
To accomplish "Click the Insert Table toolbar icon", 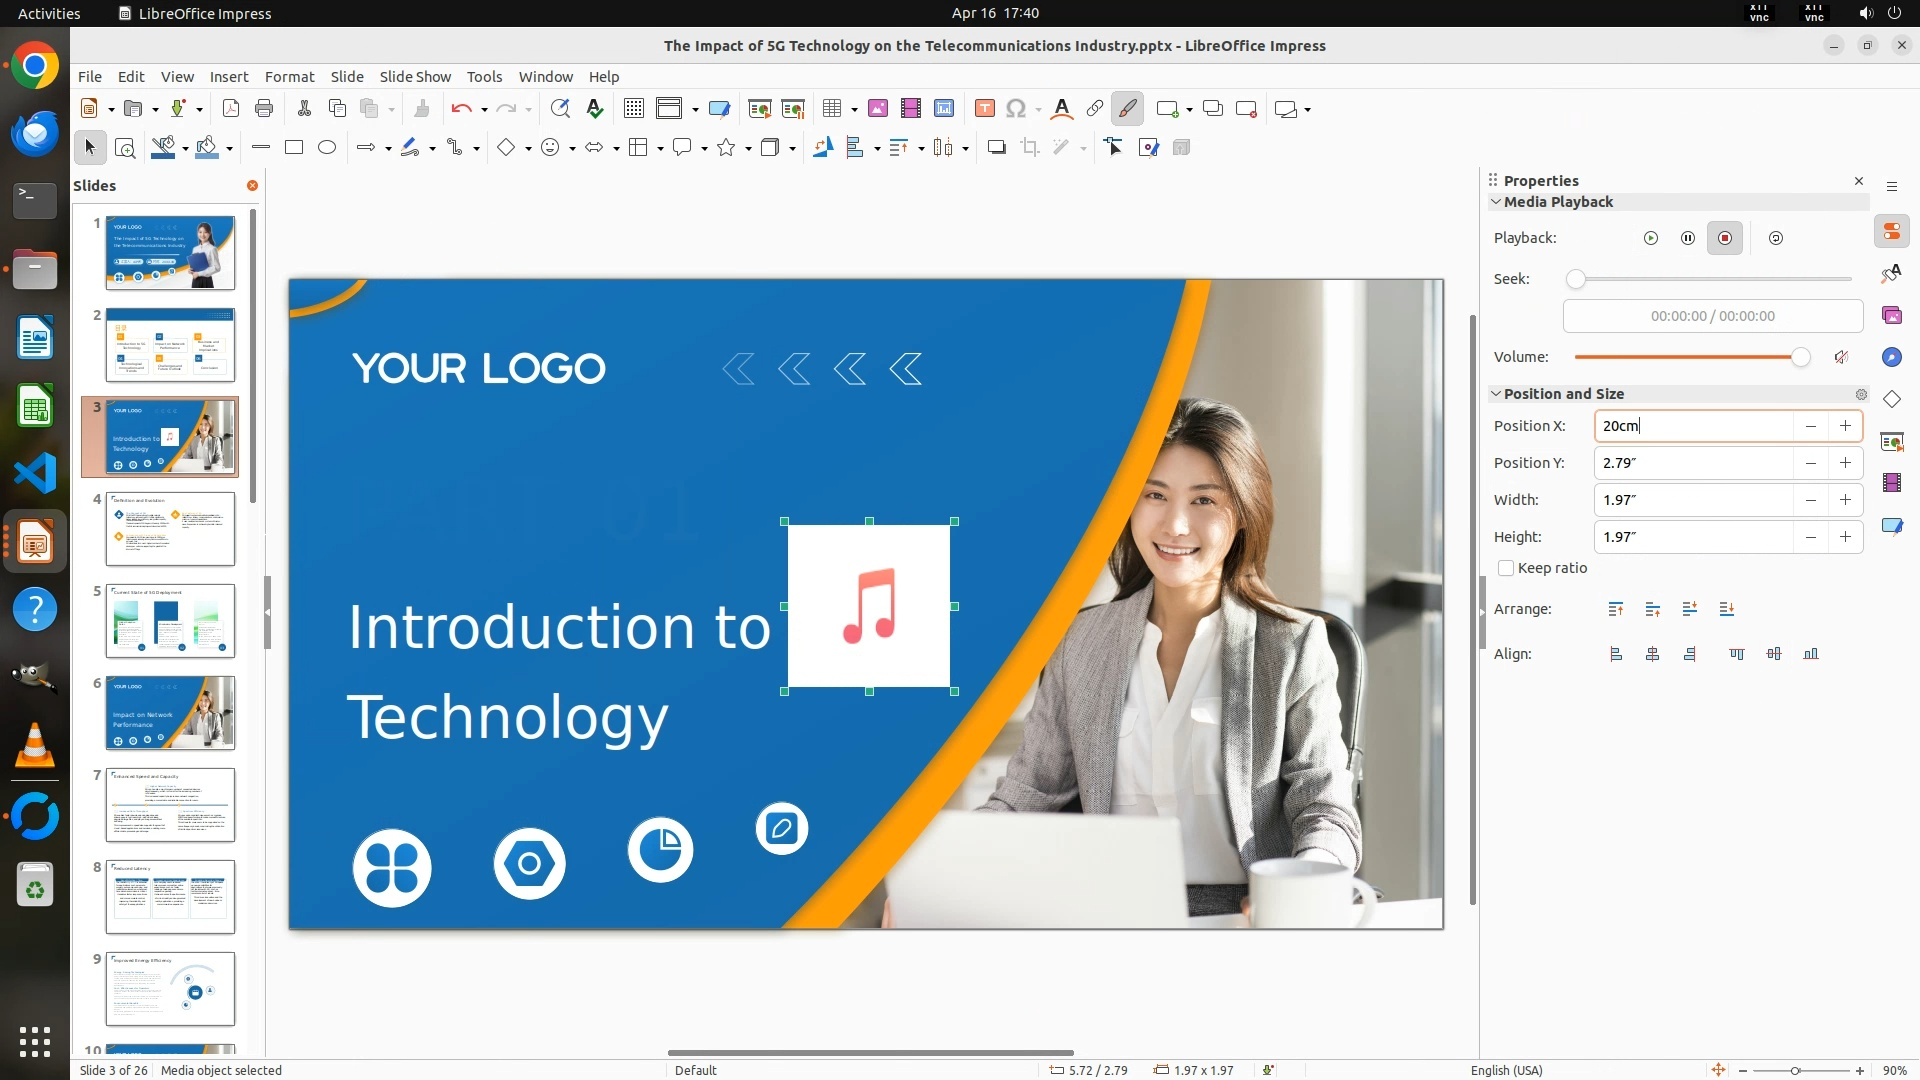I will click(x=832, y=109).
